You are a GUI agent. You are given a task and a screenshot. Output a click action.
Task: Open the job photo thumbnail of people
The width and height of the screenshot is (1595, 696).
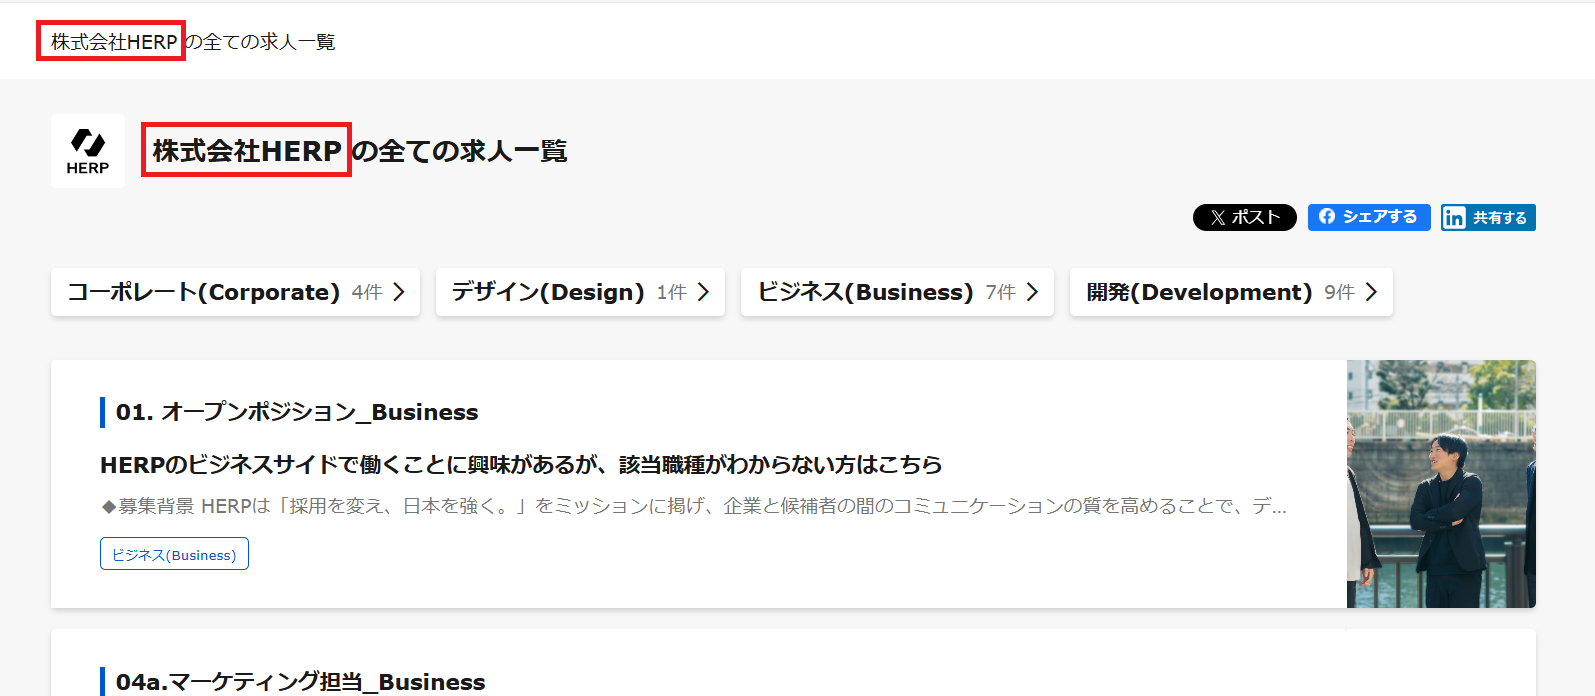click(1441, 484)
